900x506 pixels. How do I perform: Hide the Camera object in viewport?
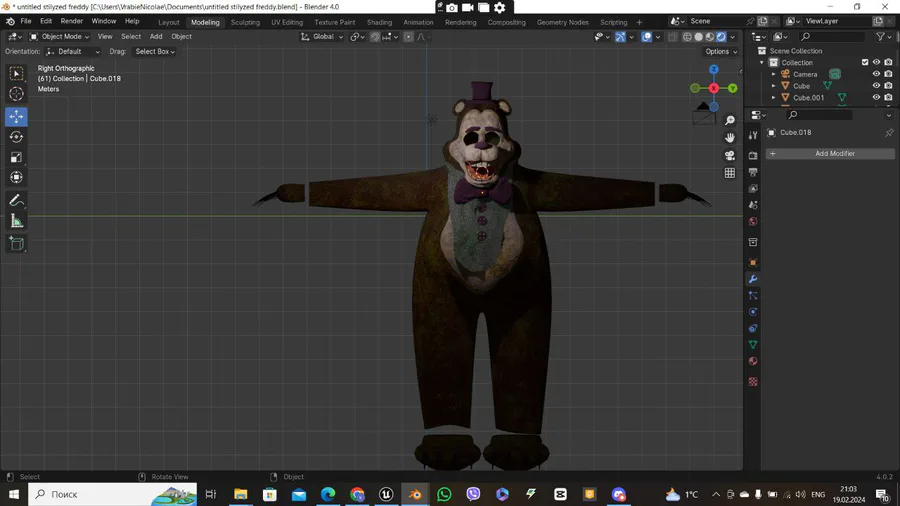point(876,74)
